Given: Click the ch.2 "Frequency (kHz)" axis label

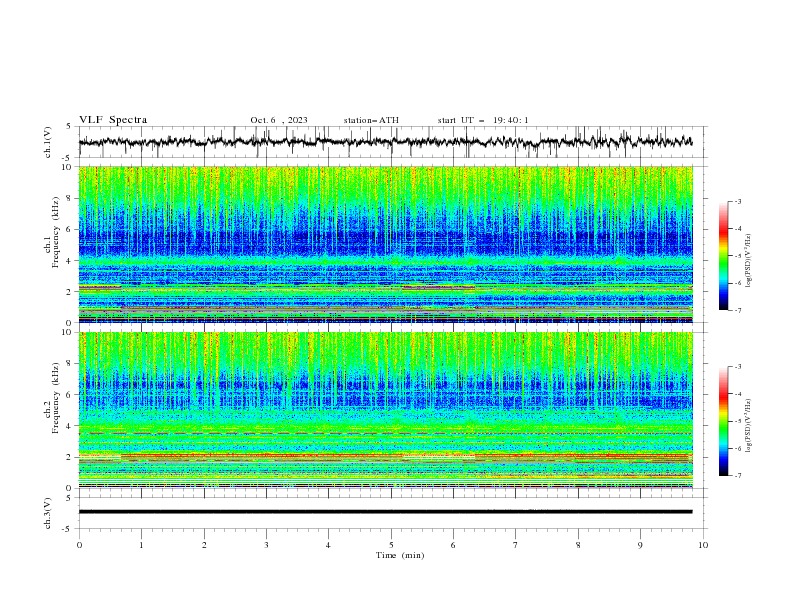Looking at the screenshot, I should coord(55,398).
